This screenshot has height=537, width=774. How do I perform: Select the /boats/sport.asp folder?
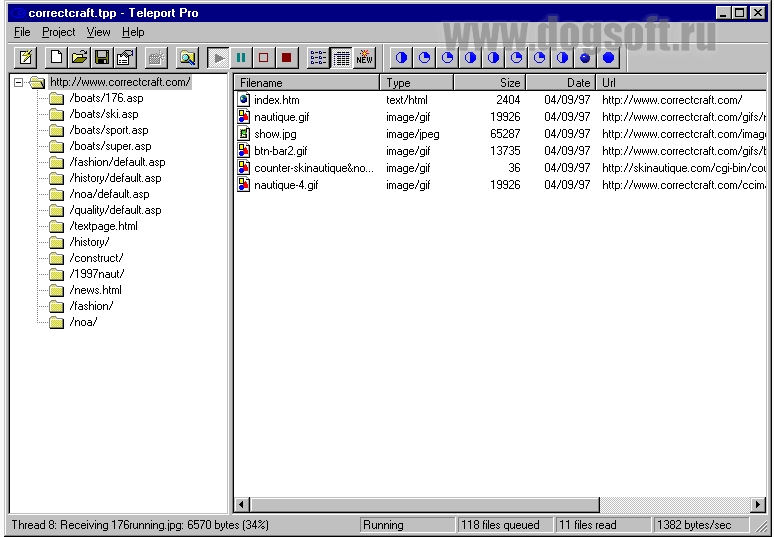(x=109, y=130)
